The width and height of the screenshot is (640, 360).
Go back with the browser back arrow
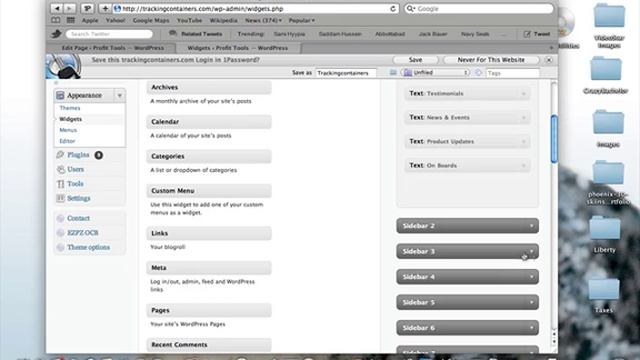tap(57, 8)
